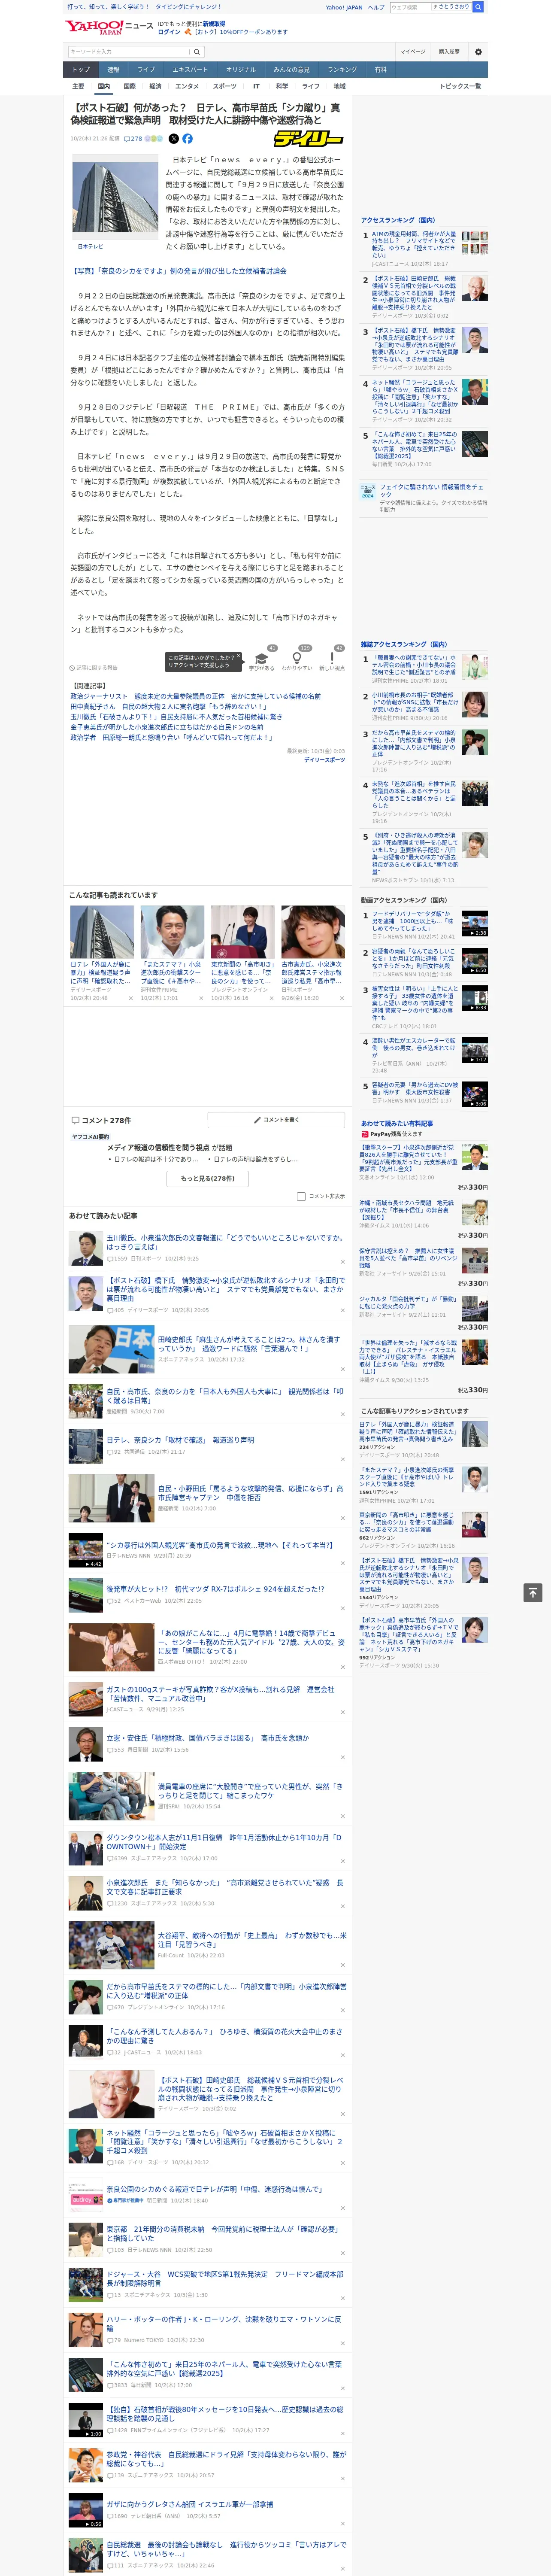551x2576 pixels.
Task: Click the scroll-to-top arrow button
Action: pos(533,1592)
